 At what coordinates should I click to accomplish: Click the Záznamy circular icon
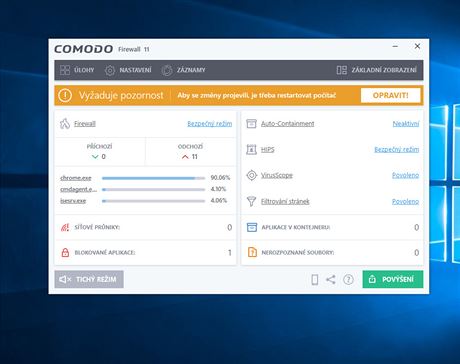click(167, 70)
